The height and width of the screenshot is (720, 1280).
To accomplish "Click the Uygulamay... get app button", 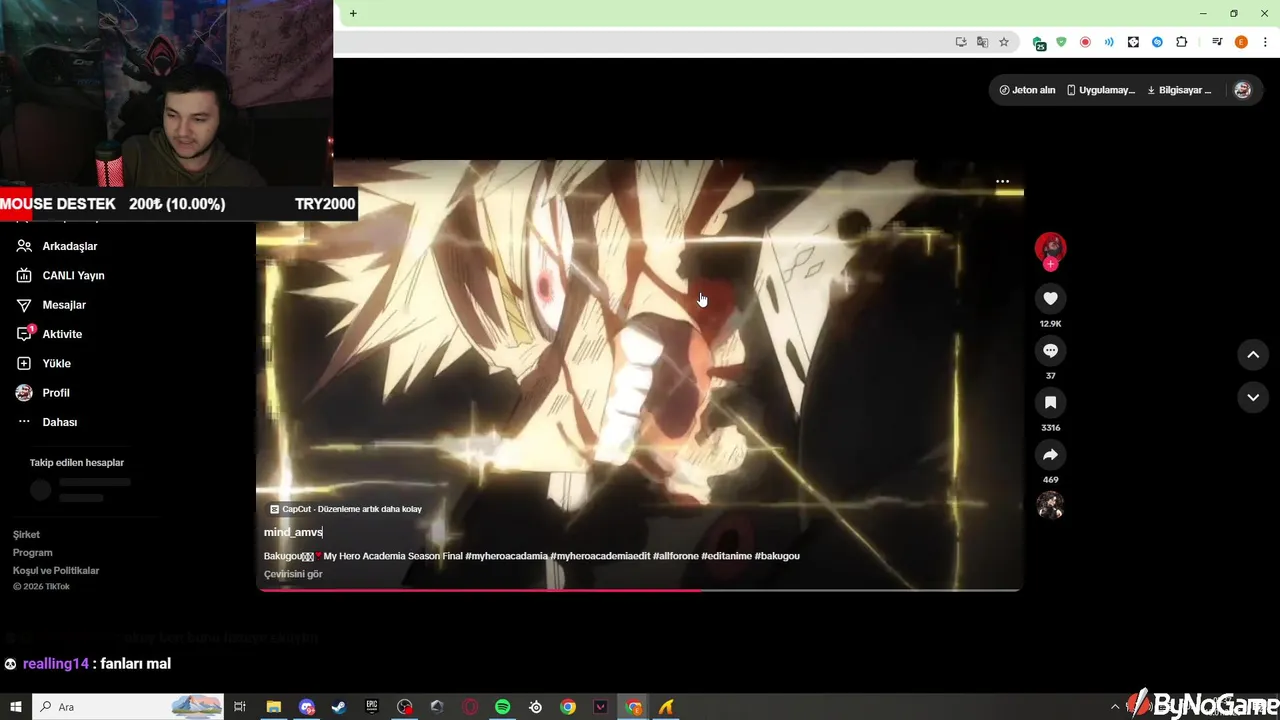I will pos(1100,90).
